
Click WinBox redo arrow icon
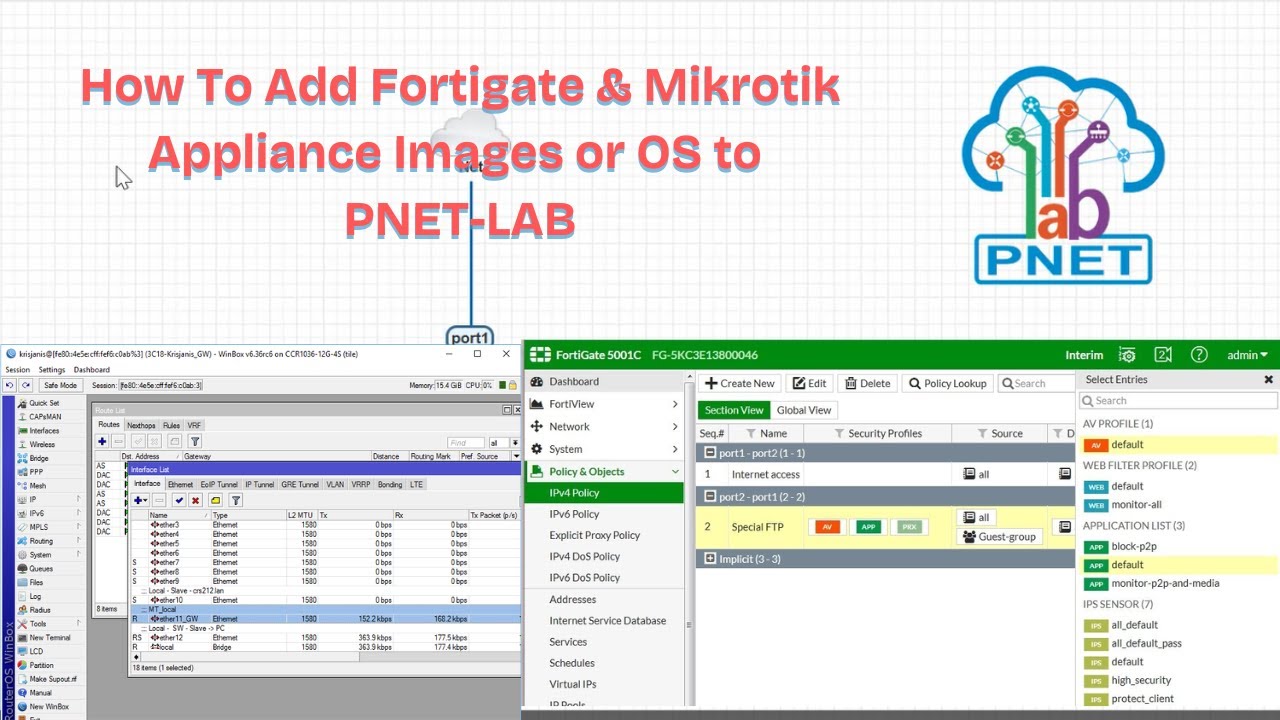[24, 385]
